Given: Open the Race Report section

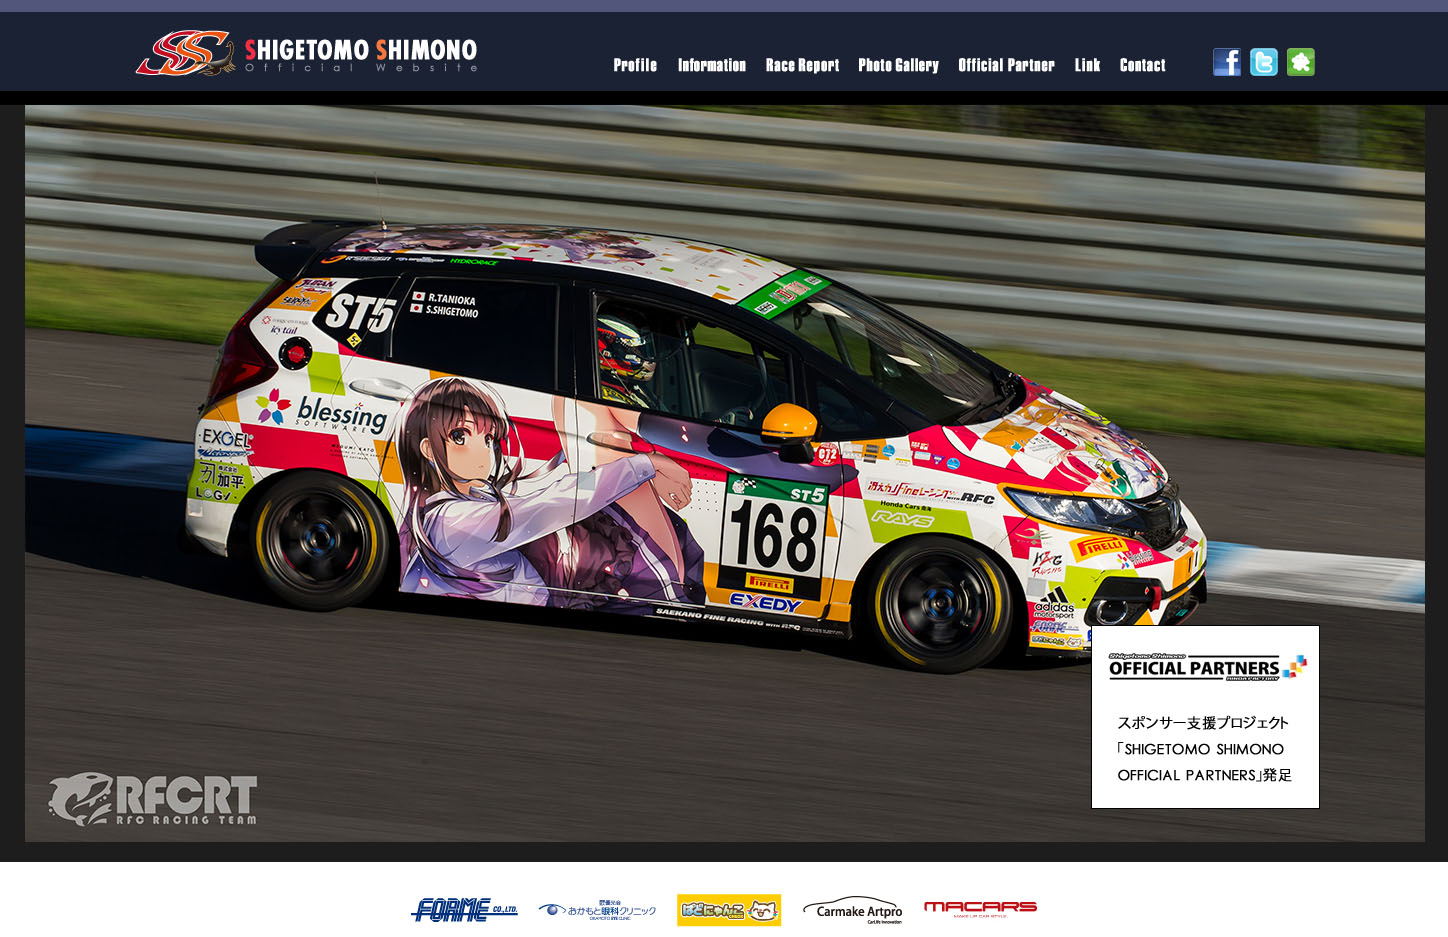Looking at the screenshot, I should [x=802, y=65].
